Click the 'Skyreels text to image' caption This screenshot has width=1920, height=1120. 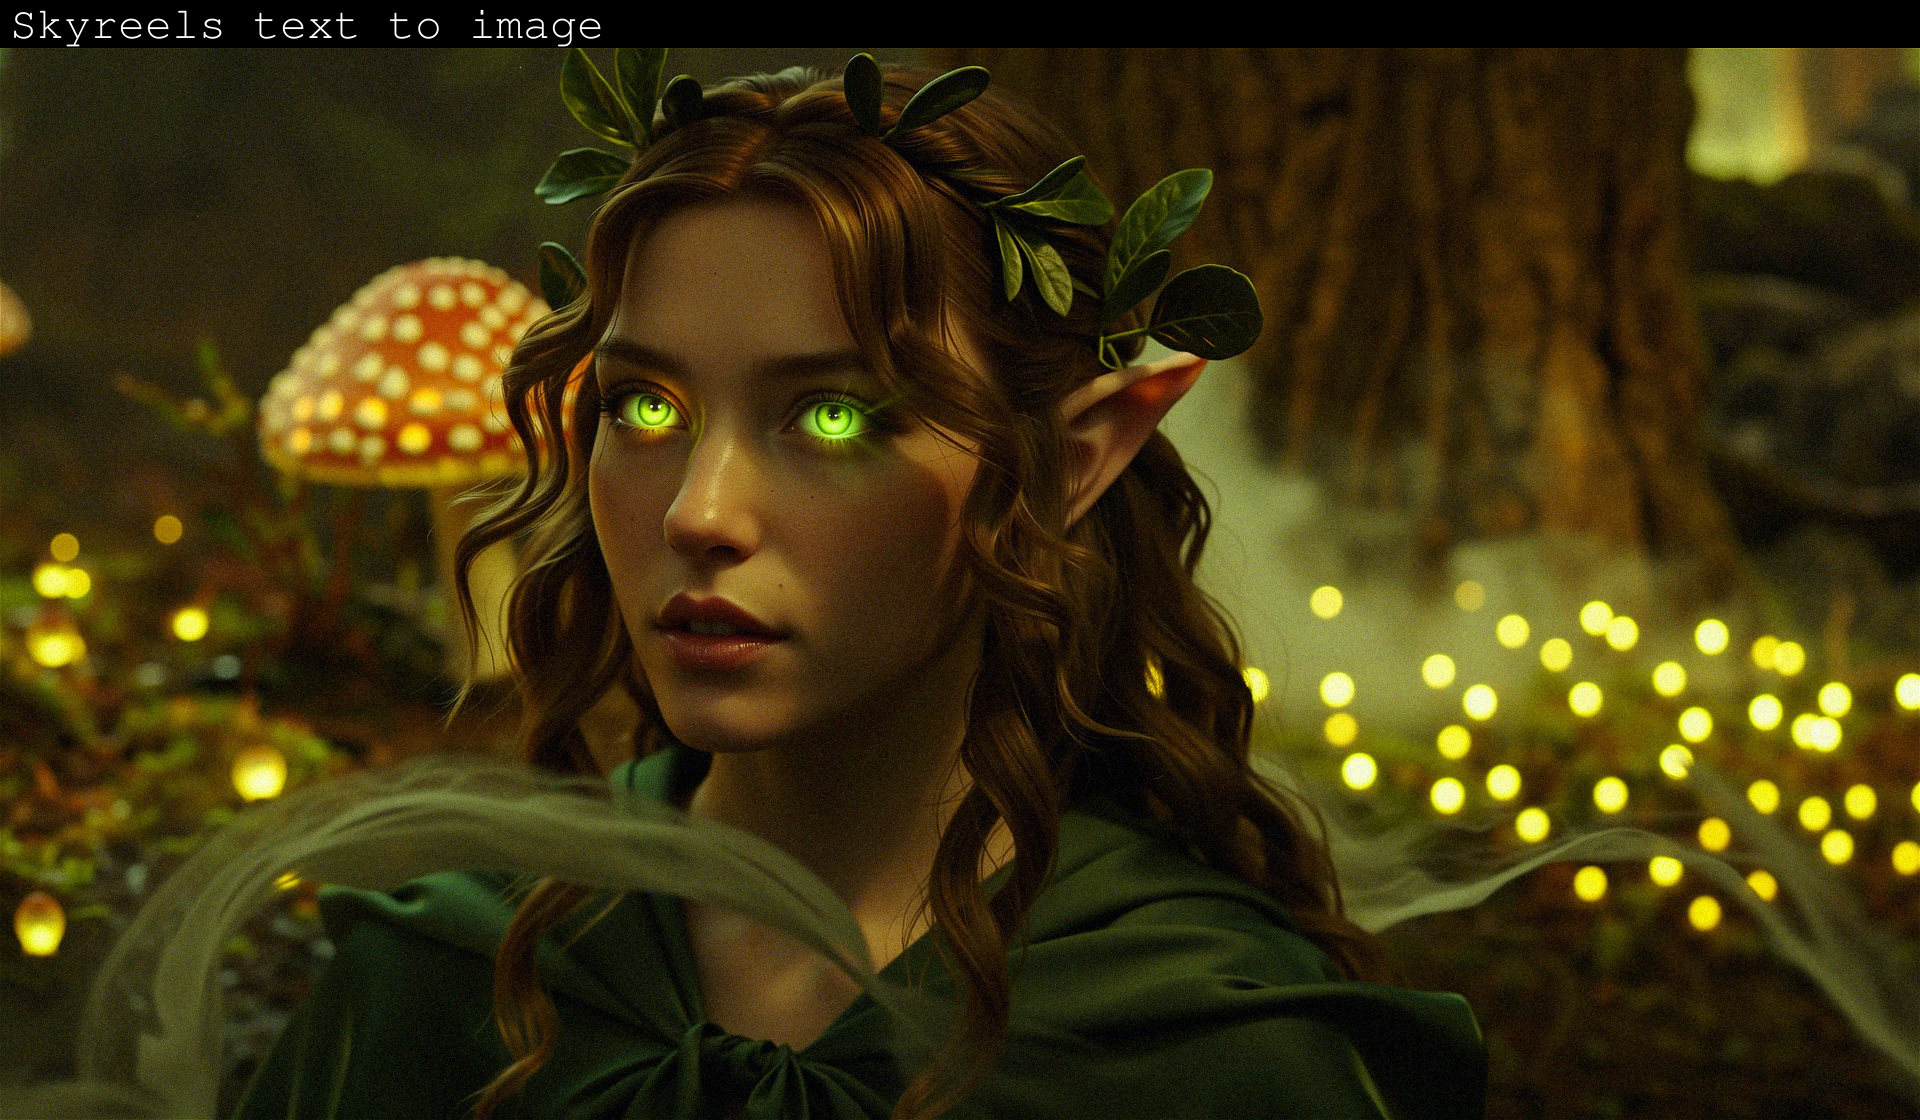click(306, 26)
